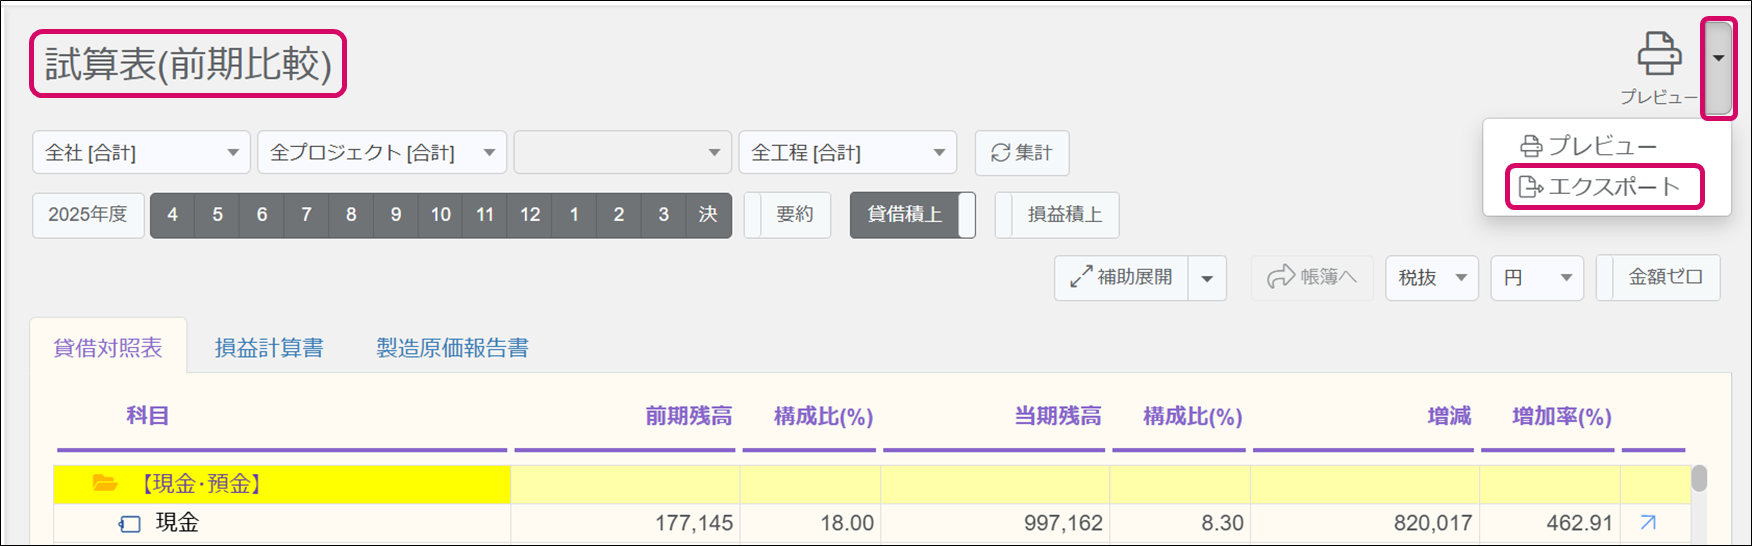The image size is (1752, 546).
Task: Select プレビュー in the dropdown menu
Action: [1590, 146]
